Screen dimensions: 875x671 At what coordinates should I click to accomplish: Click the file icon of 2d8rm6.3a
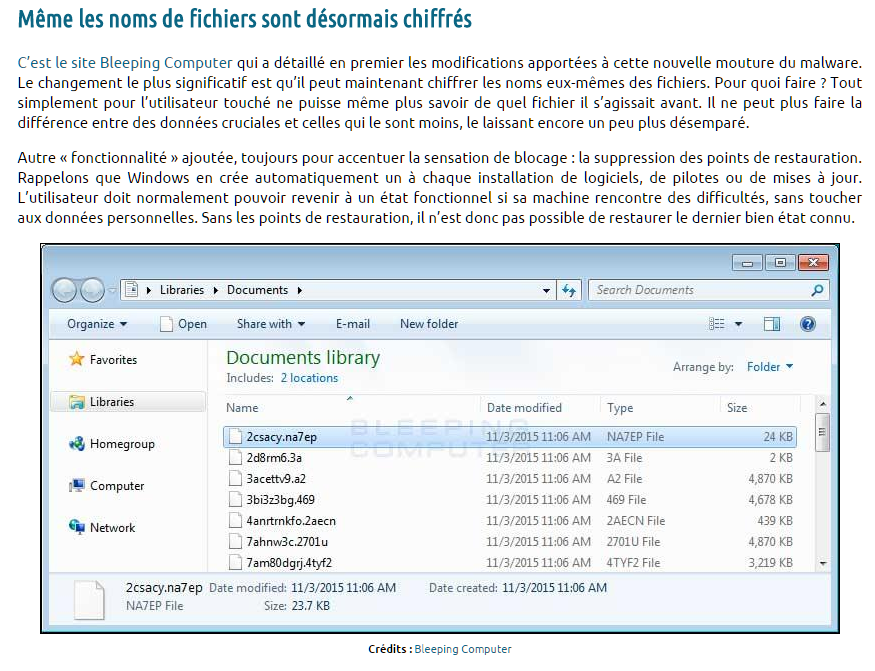coord(235,458)
